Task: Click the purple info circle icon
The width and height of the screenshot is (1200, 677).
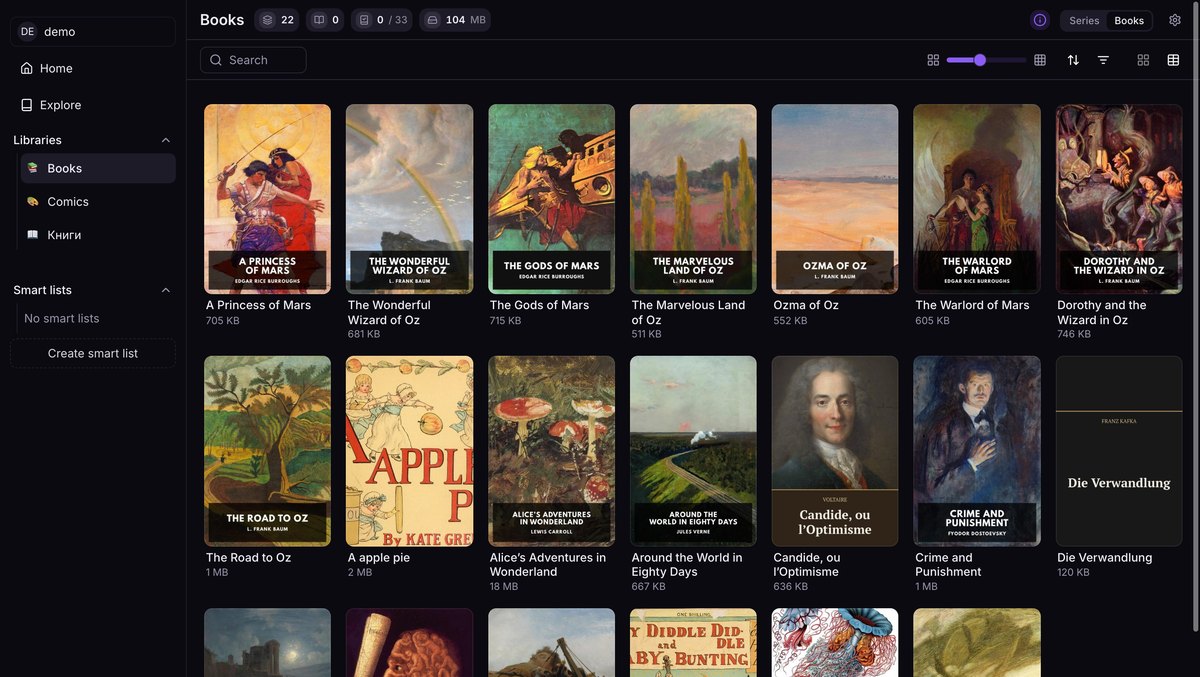Action: 1040,20
